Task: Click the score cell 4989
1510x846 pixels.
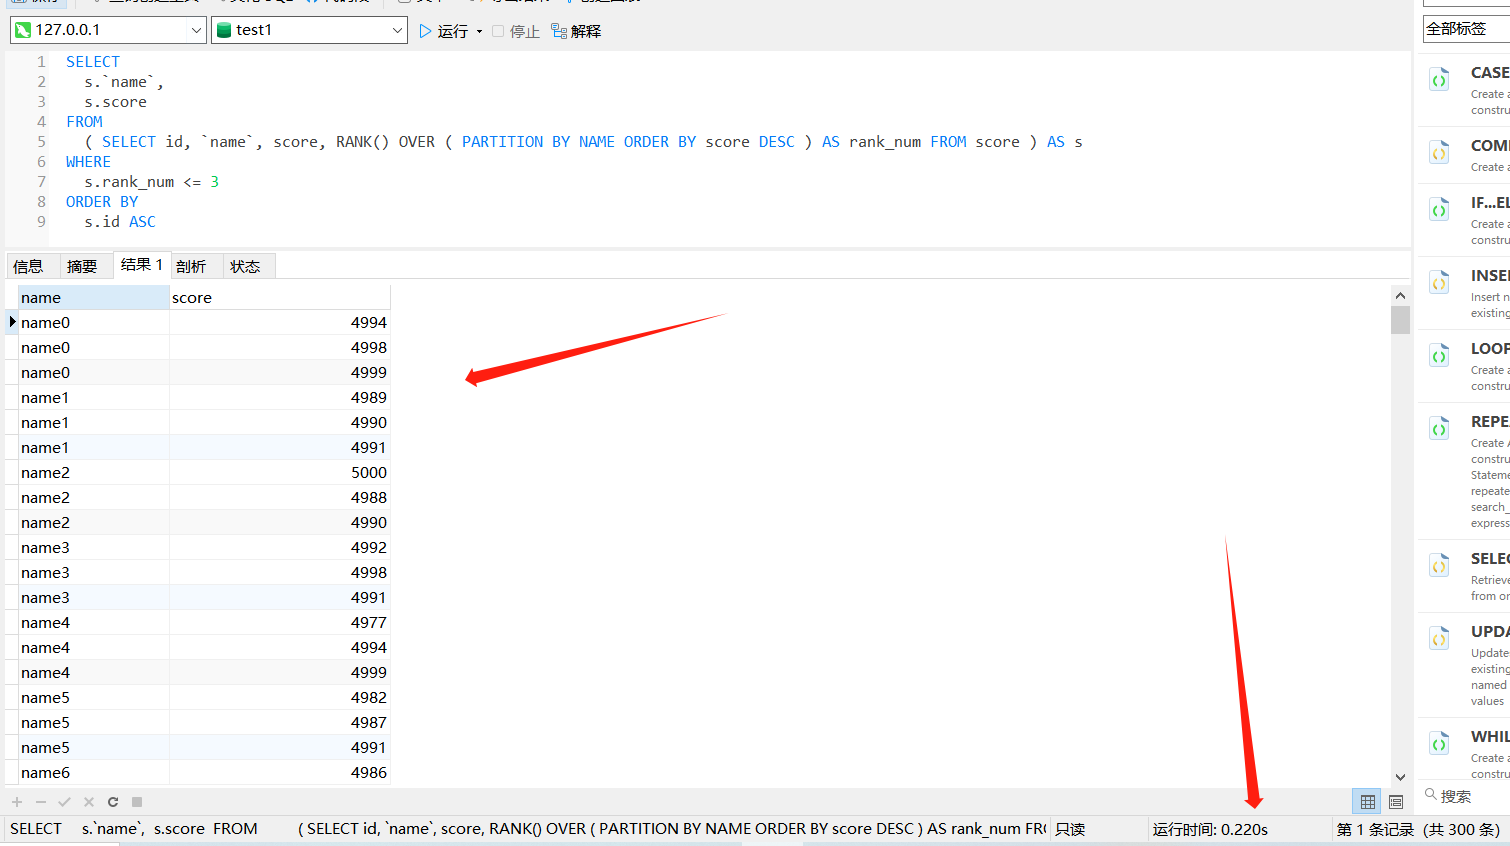Action: tap(280, 398)
